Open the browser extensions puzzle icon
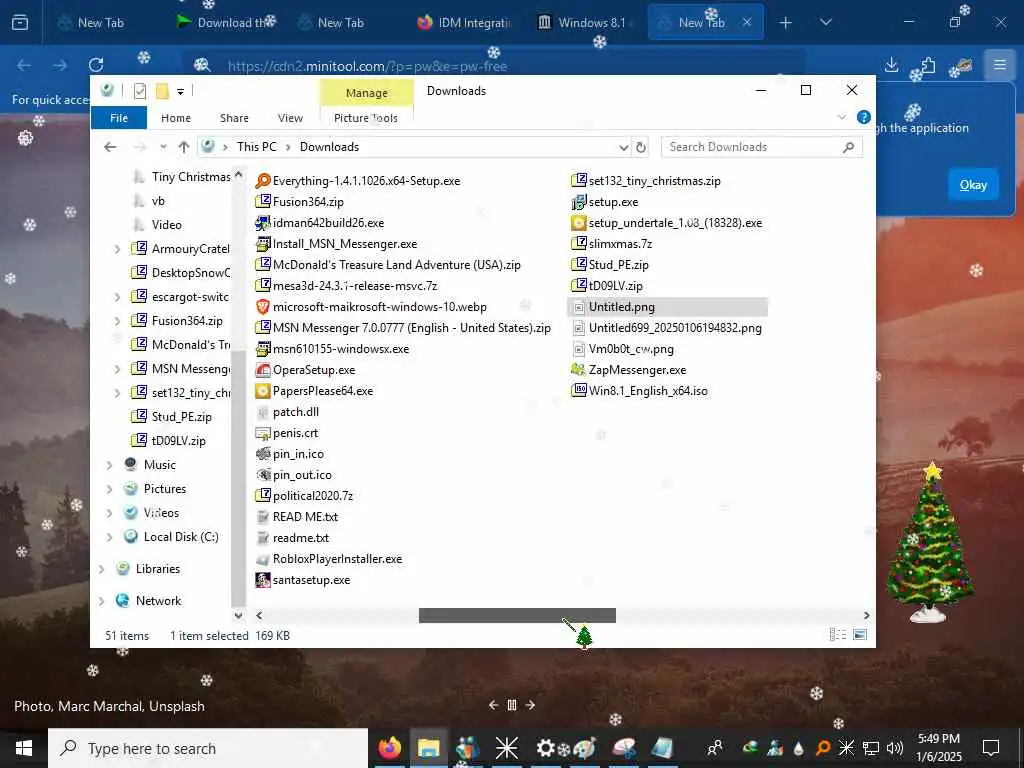Viewport: 1024px width, 768px height. [927, 65]
